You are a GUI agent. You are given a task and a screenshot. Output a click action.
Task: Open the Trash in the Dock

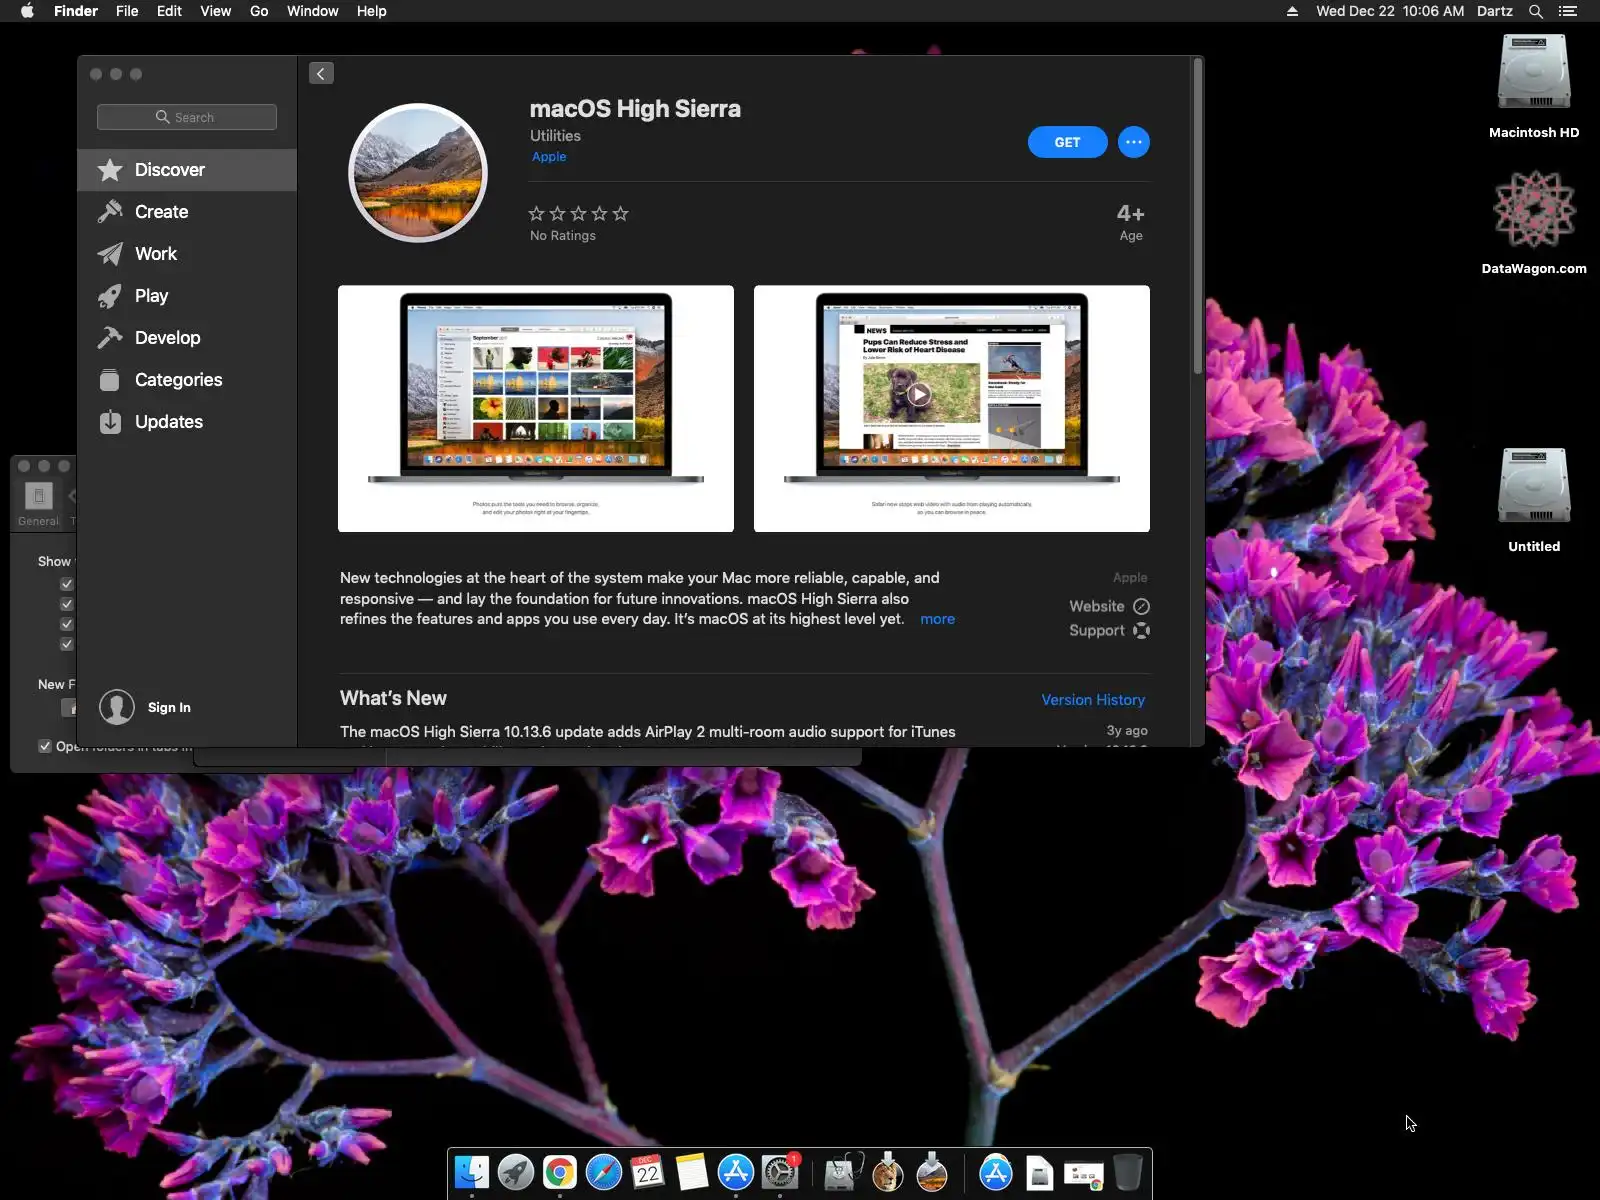pos(1128,1172)
